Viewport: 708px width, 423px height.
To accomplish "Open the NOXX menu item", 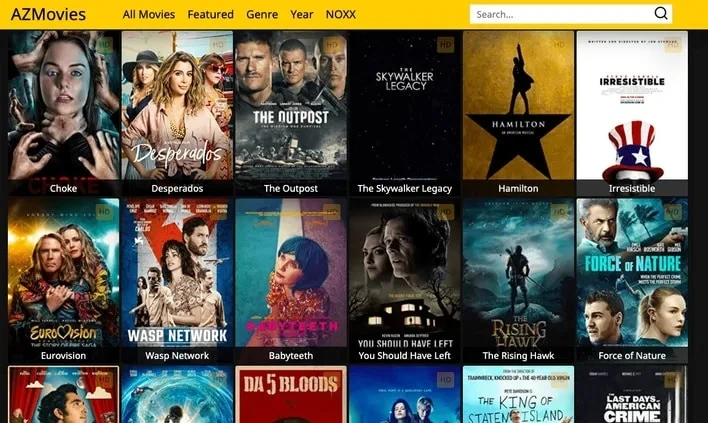I will tap(340, 14).
